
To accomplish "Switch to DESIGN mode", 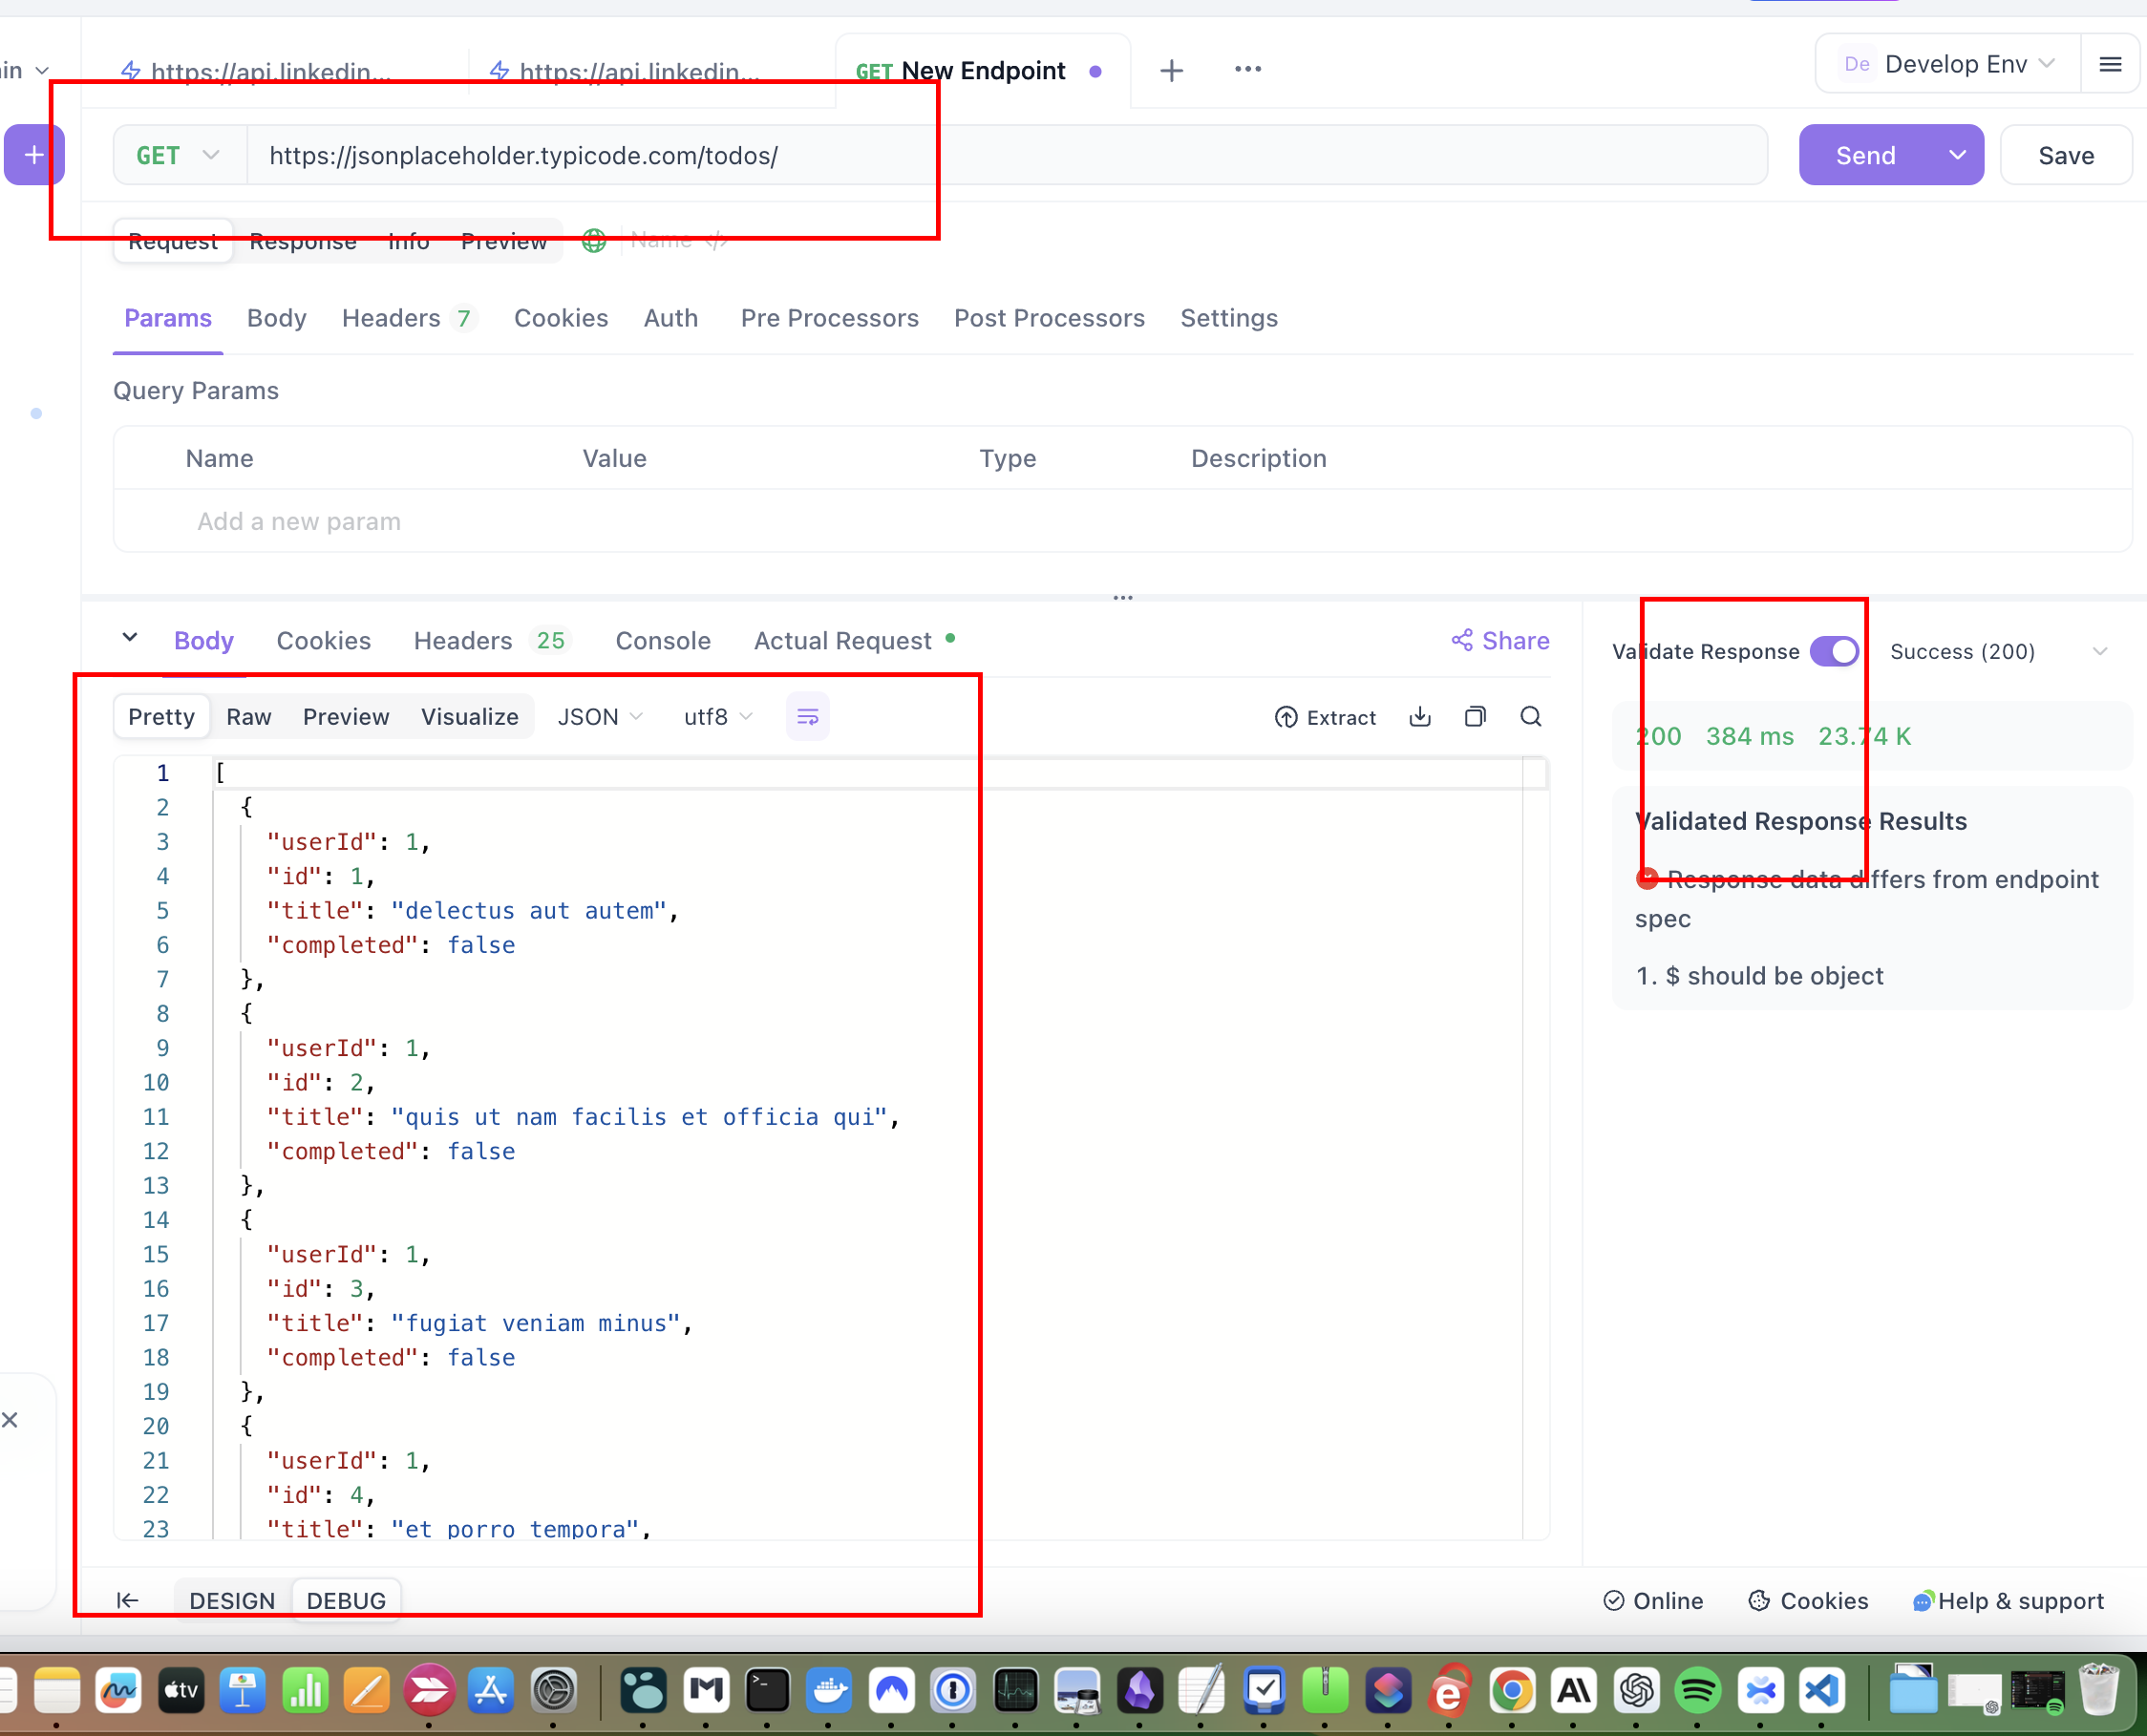I will [x=232, y=1600].
